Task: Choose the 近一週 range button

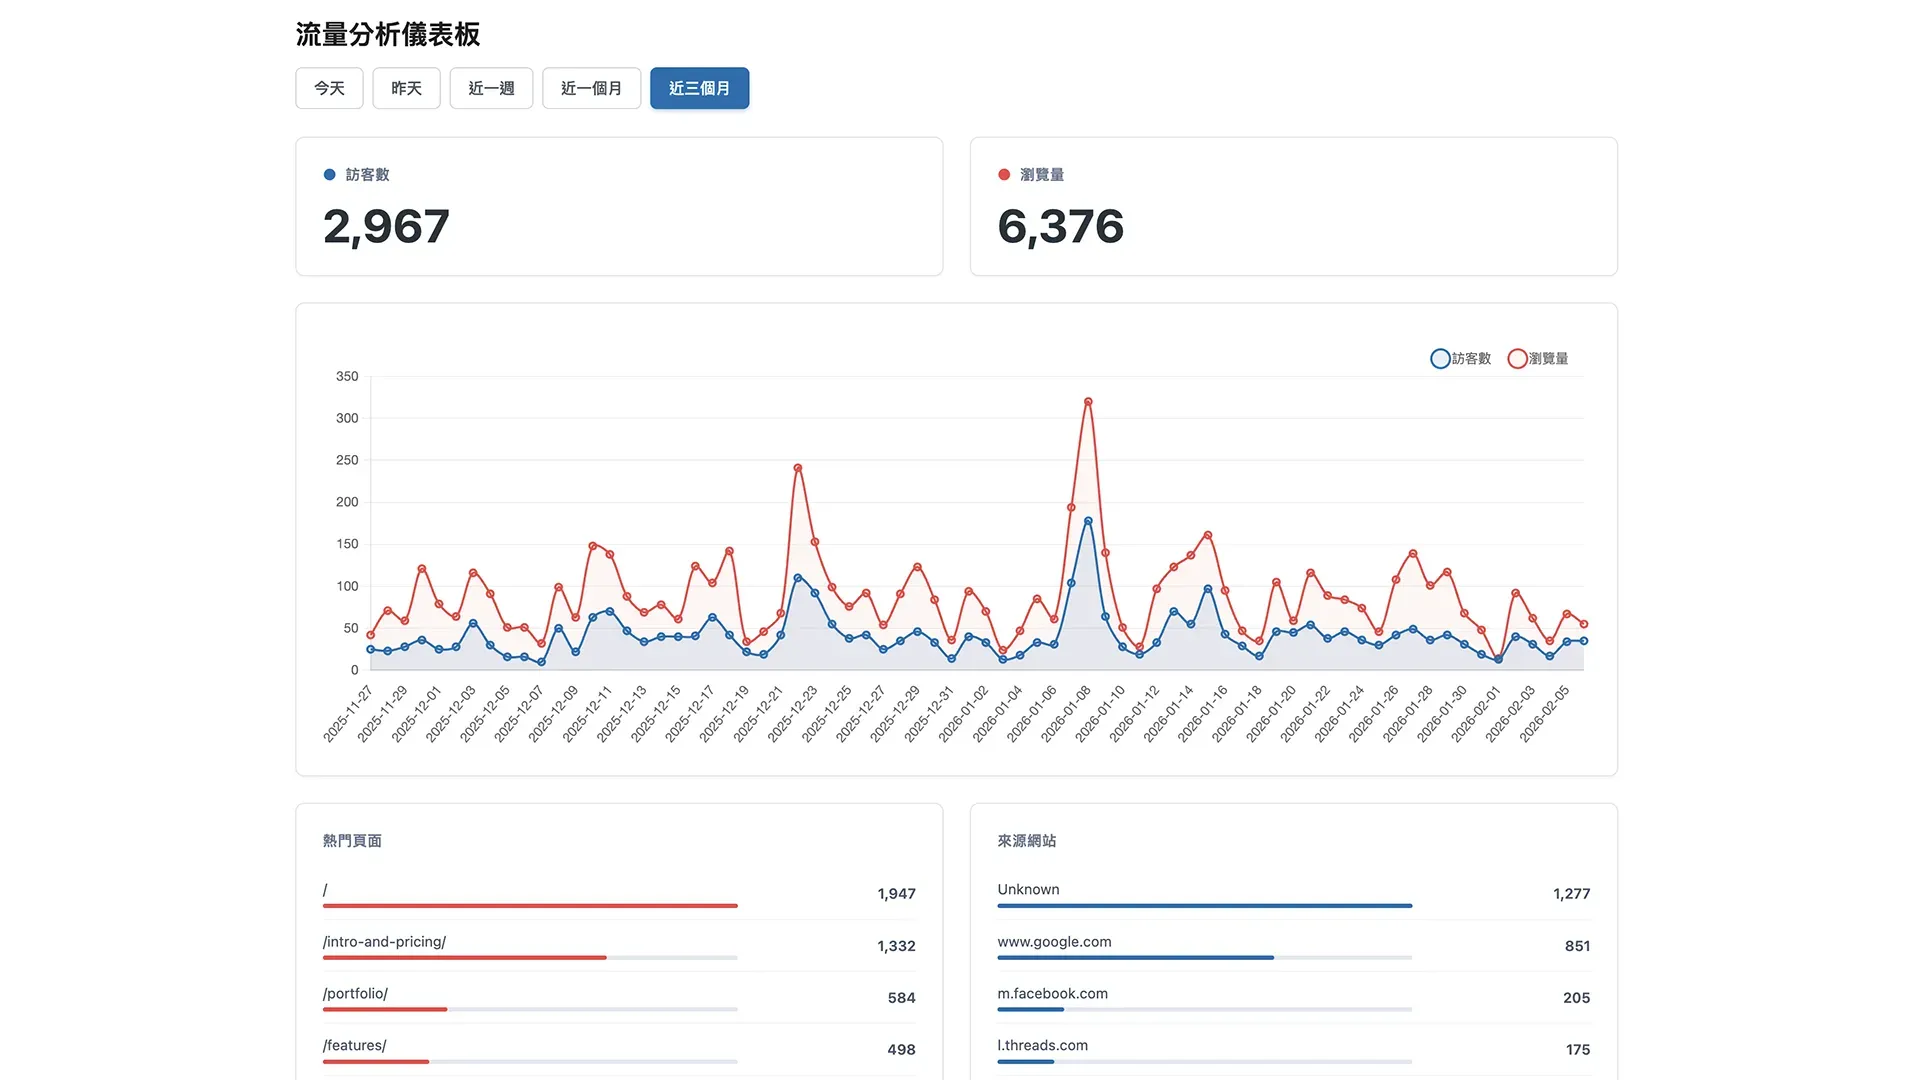Action: pos(491,88)
